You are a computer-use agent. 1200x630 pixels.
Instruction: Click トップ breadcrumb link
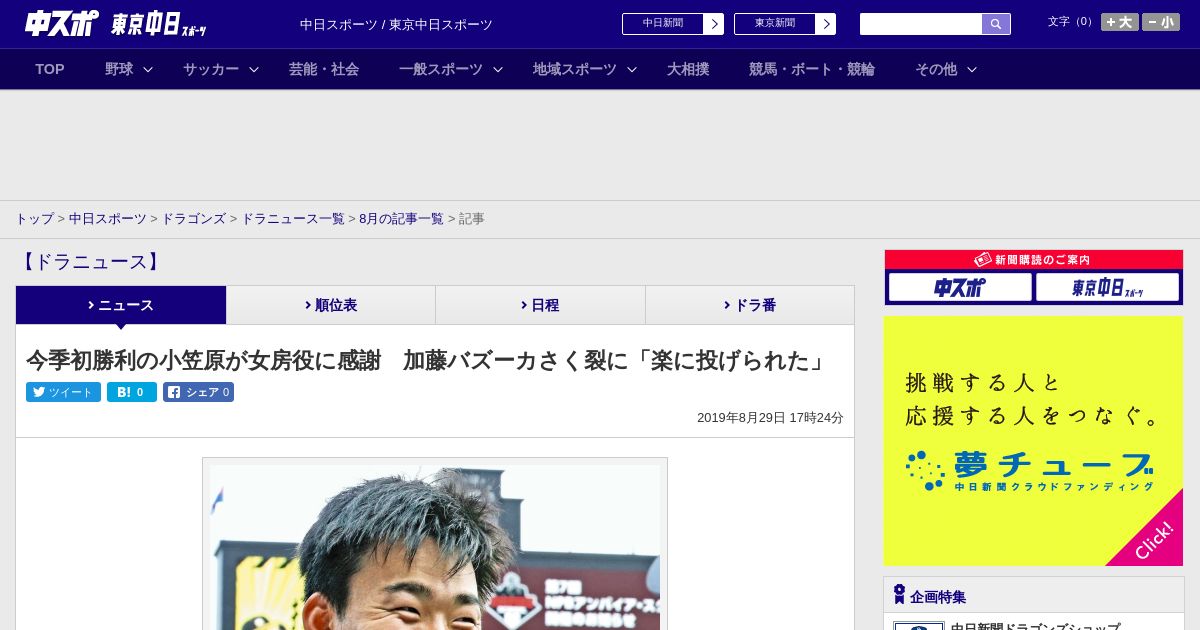[x=34, y=219]
